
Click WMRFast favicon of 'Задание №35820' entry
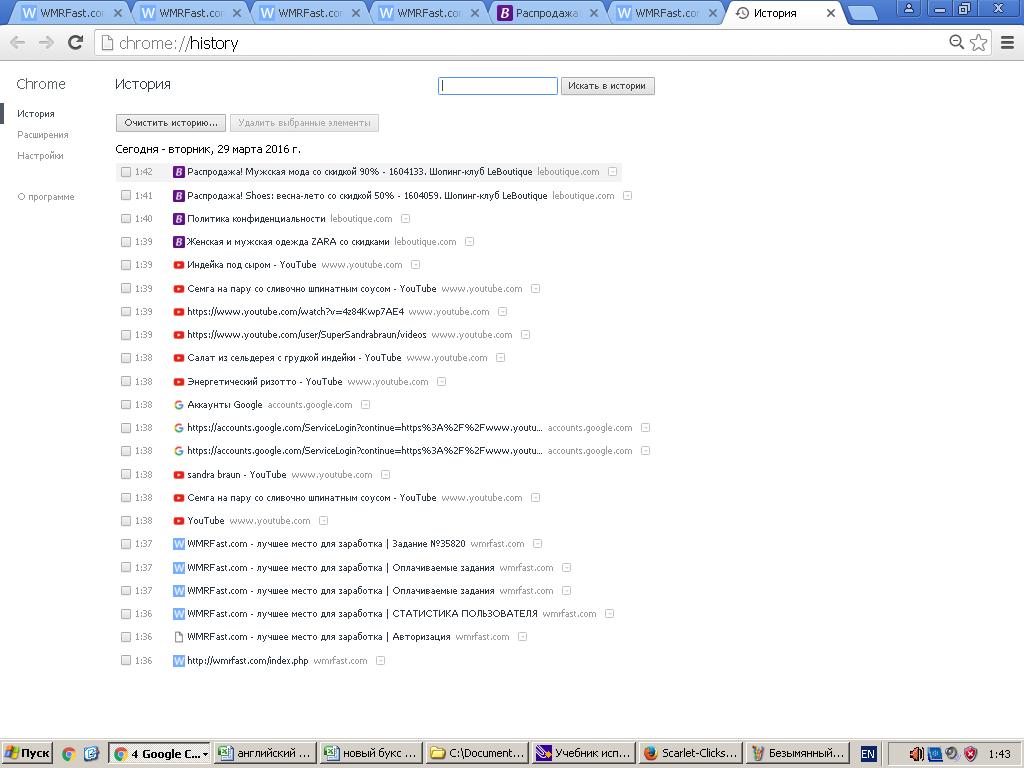click(x=178, y=544)
